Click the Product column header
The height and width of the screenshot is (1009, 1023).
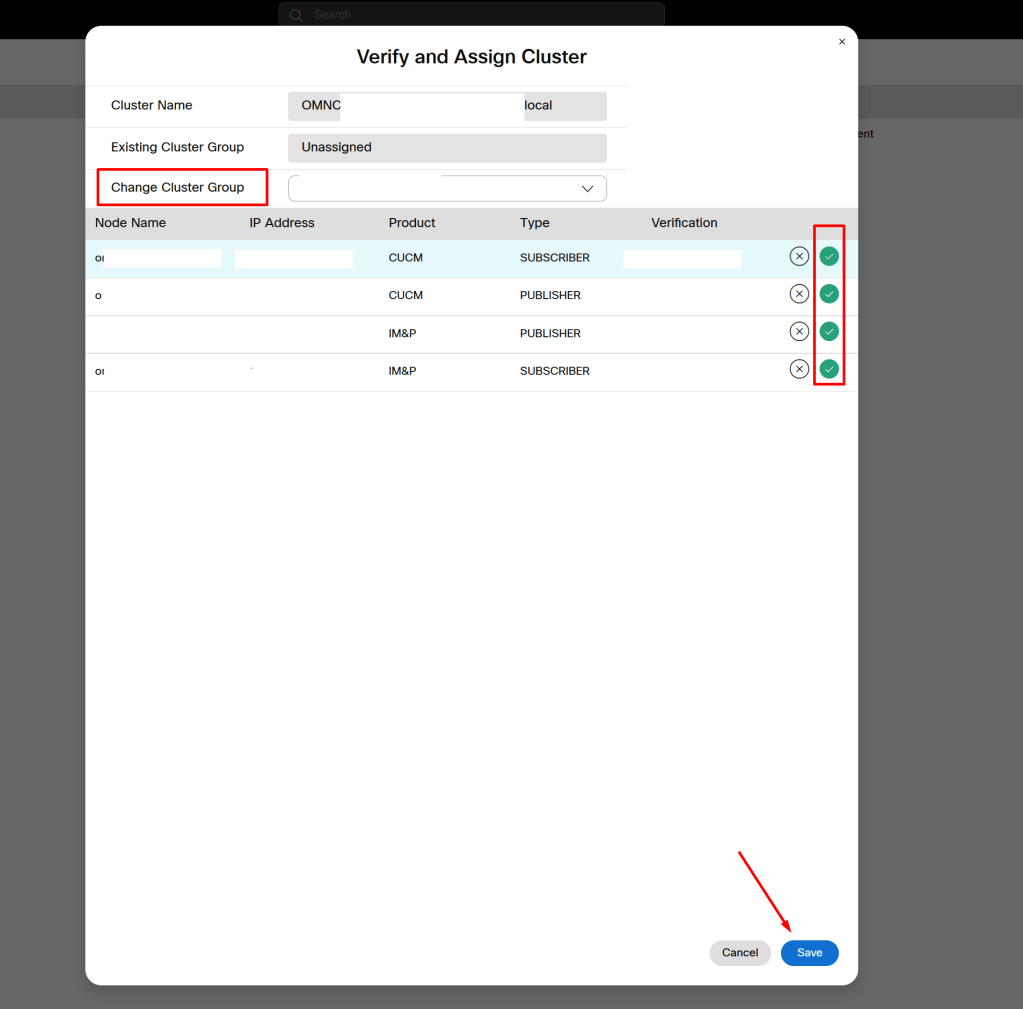click(412, 223)
